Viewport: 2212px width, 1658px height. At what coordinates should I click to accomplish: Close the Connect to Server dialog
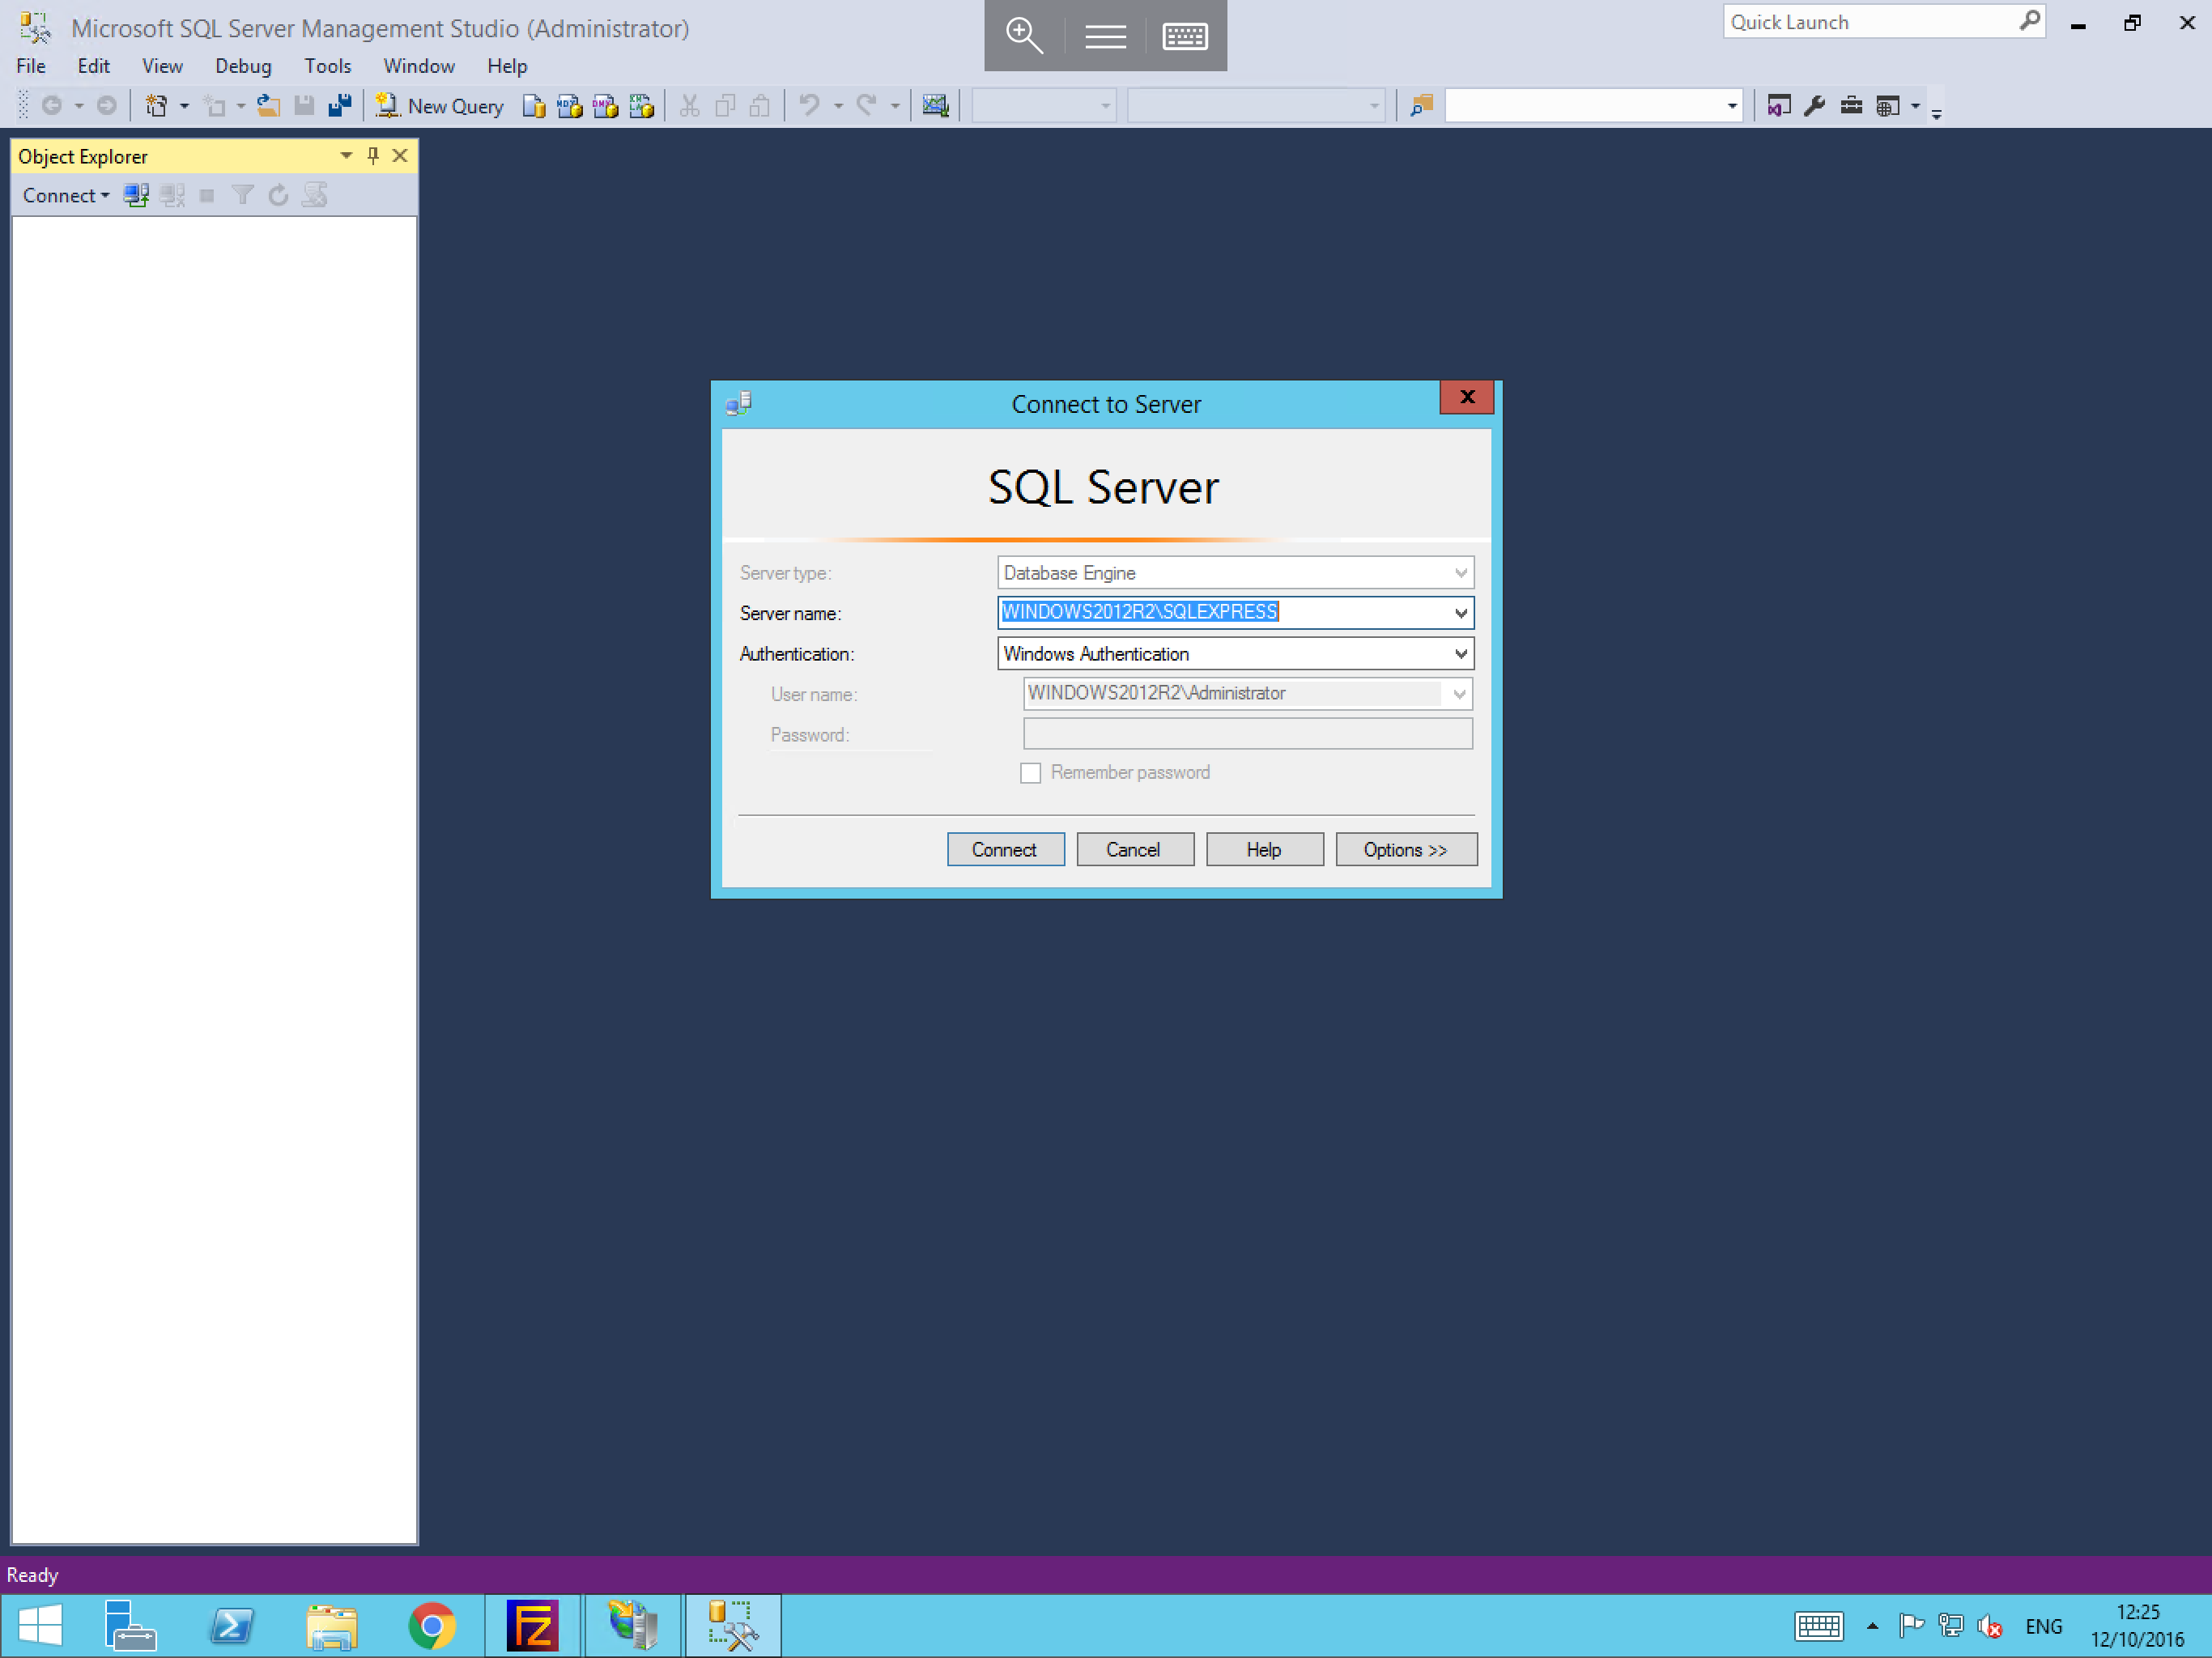[1467, 397]
